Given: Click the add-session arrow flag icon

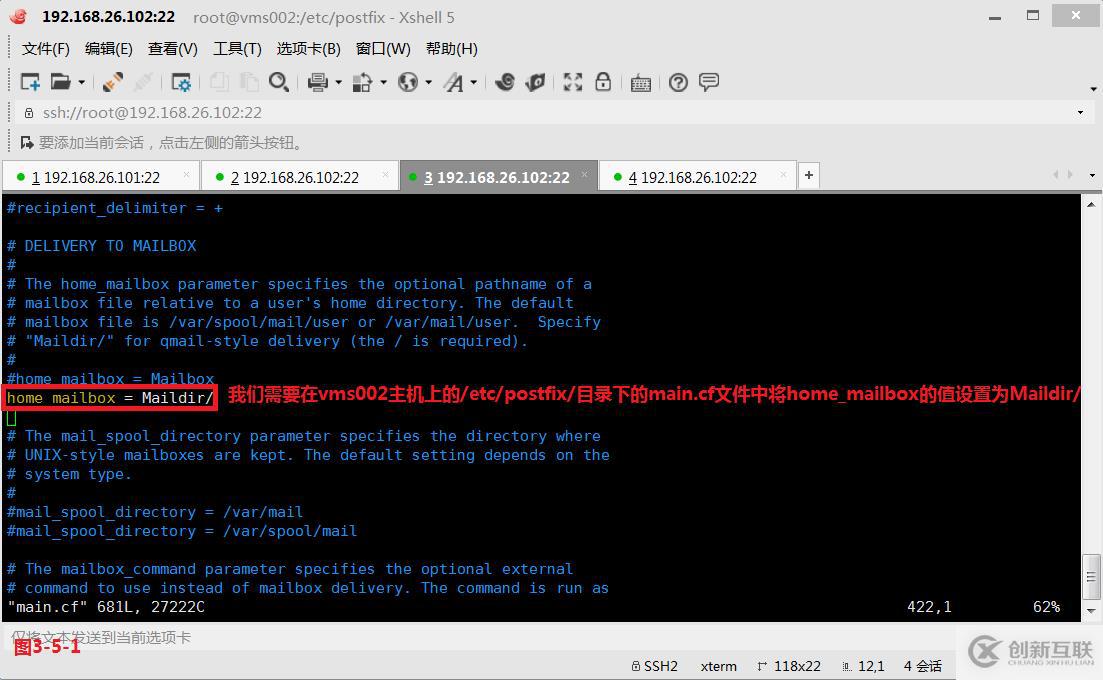Looking at the screenshot, I should click(x=27, y=143).
